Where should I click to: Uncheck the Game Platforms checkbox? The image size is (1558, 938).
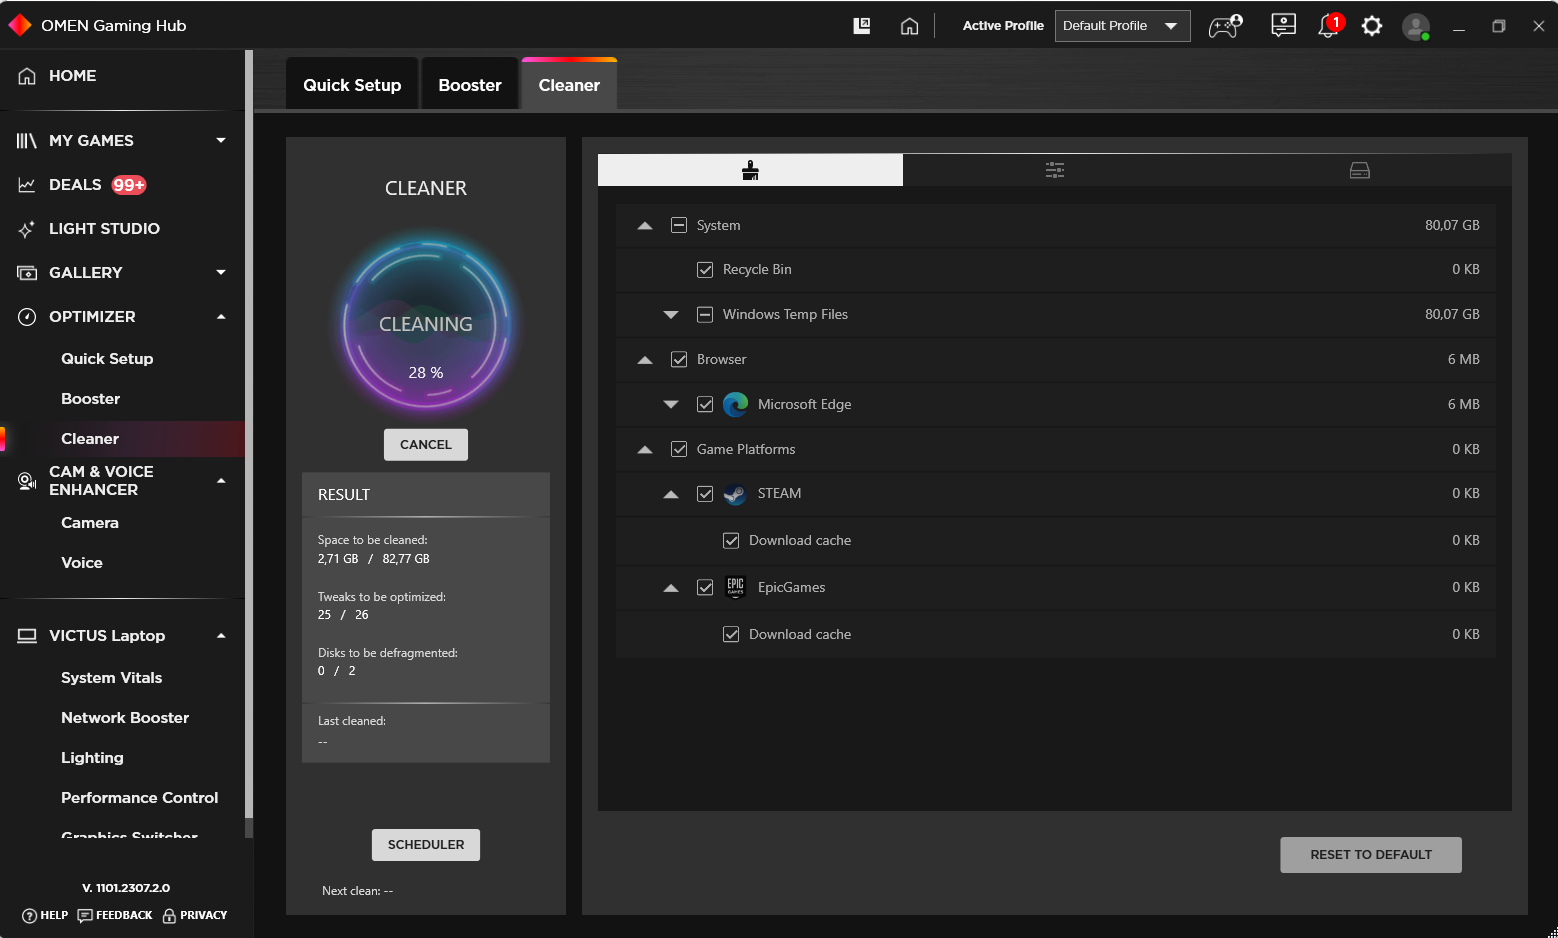[679, 449]
